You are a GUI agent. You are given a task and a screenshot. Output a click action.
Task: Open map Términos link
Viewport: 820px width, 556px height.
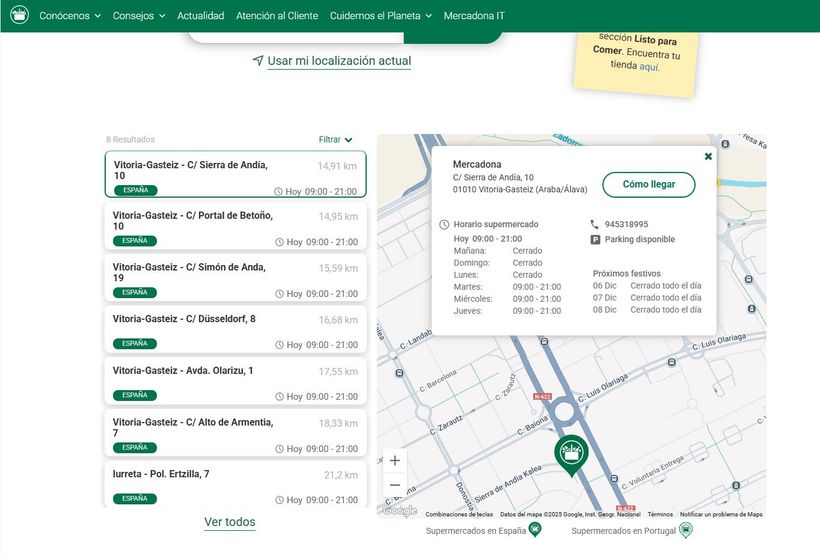(x=660, y=514)
